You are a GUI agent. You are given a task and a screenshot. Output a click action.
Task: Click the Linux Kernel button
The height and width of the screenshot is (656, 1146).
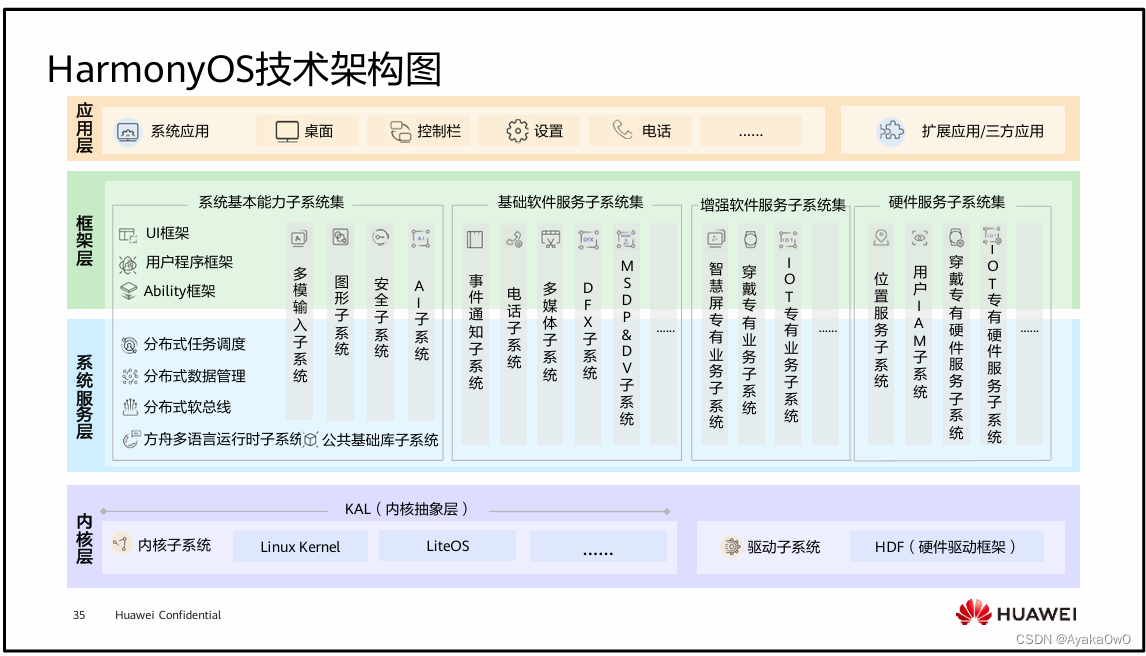[300, 546]
